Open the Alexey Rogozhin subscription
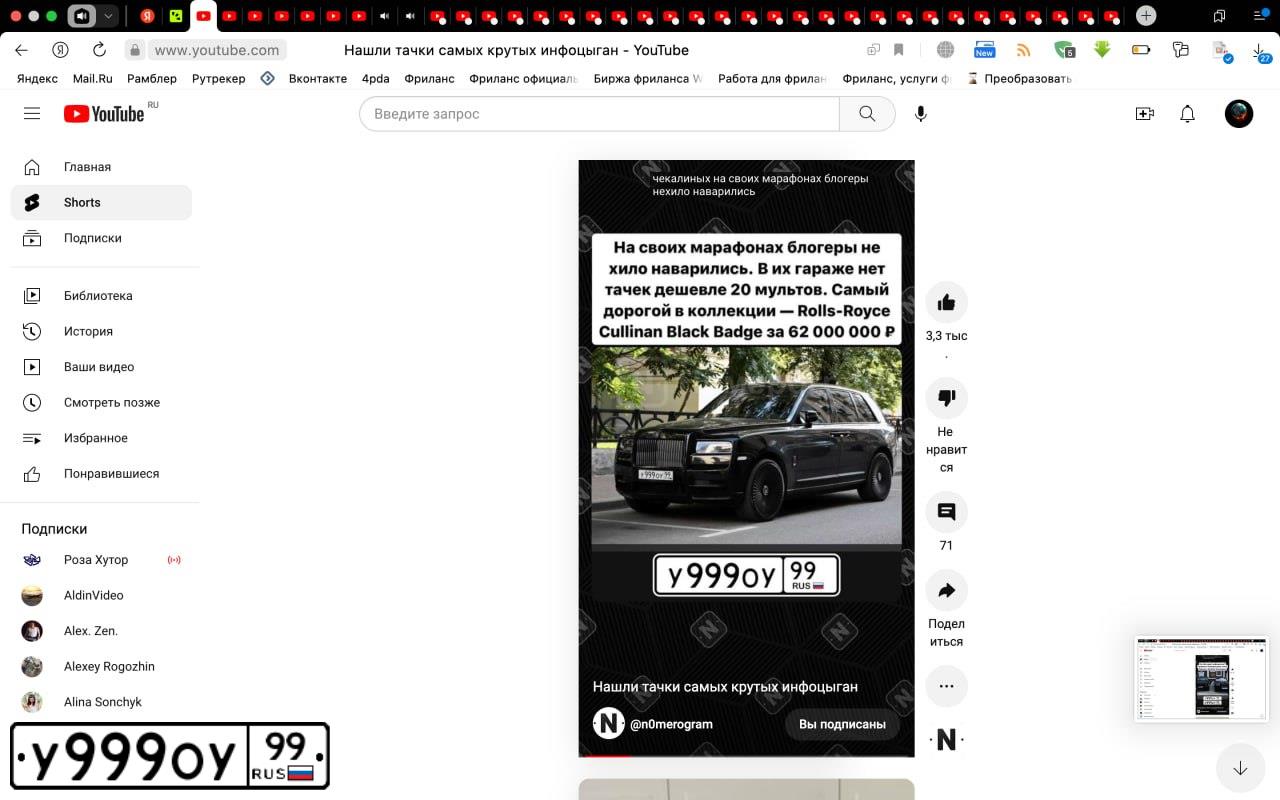The width and height of the screenshot is (1280, 800). pyautogui.click(x=100, y=667)
